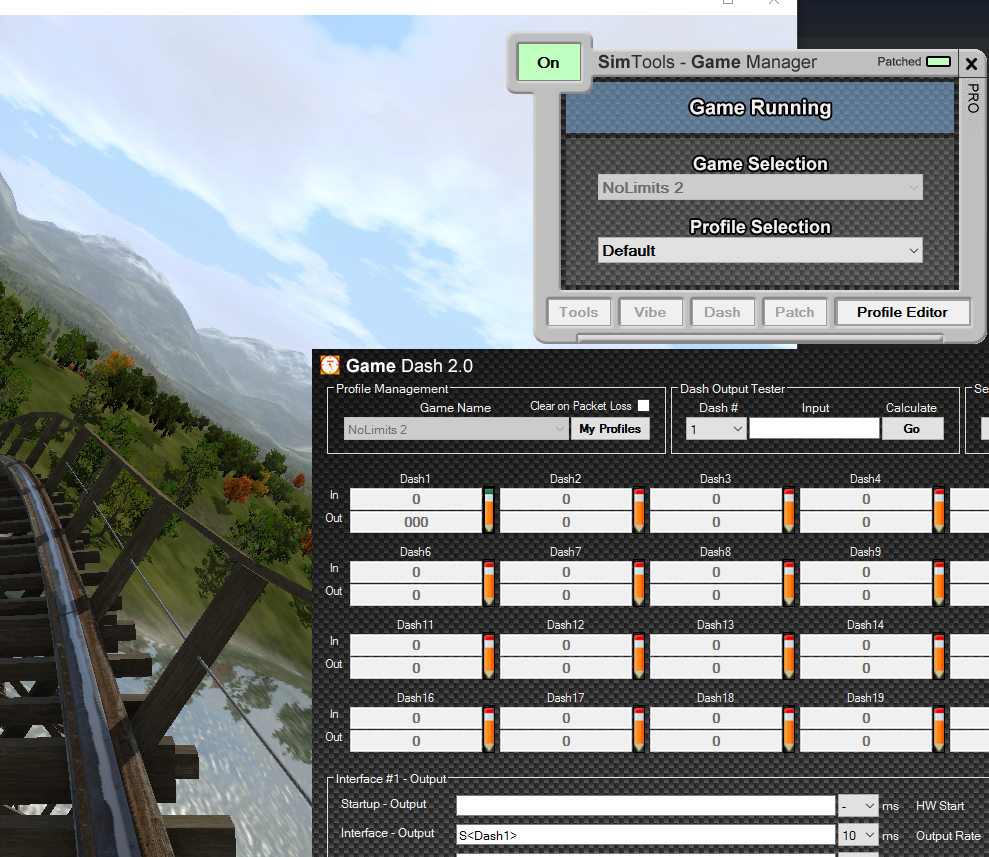Click the Dash7 Out value field
989x857 pixels.
pyautogui.click(x=566, y=595)
